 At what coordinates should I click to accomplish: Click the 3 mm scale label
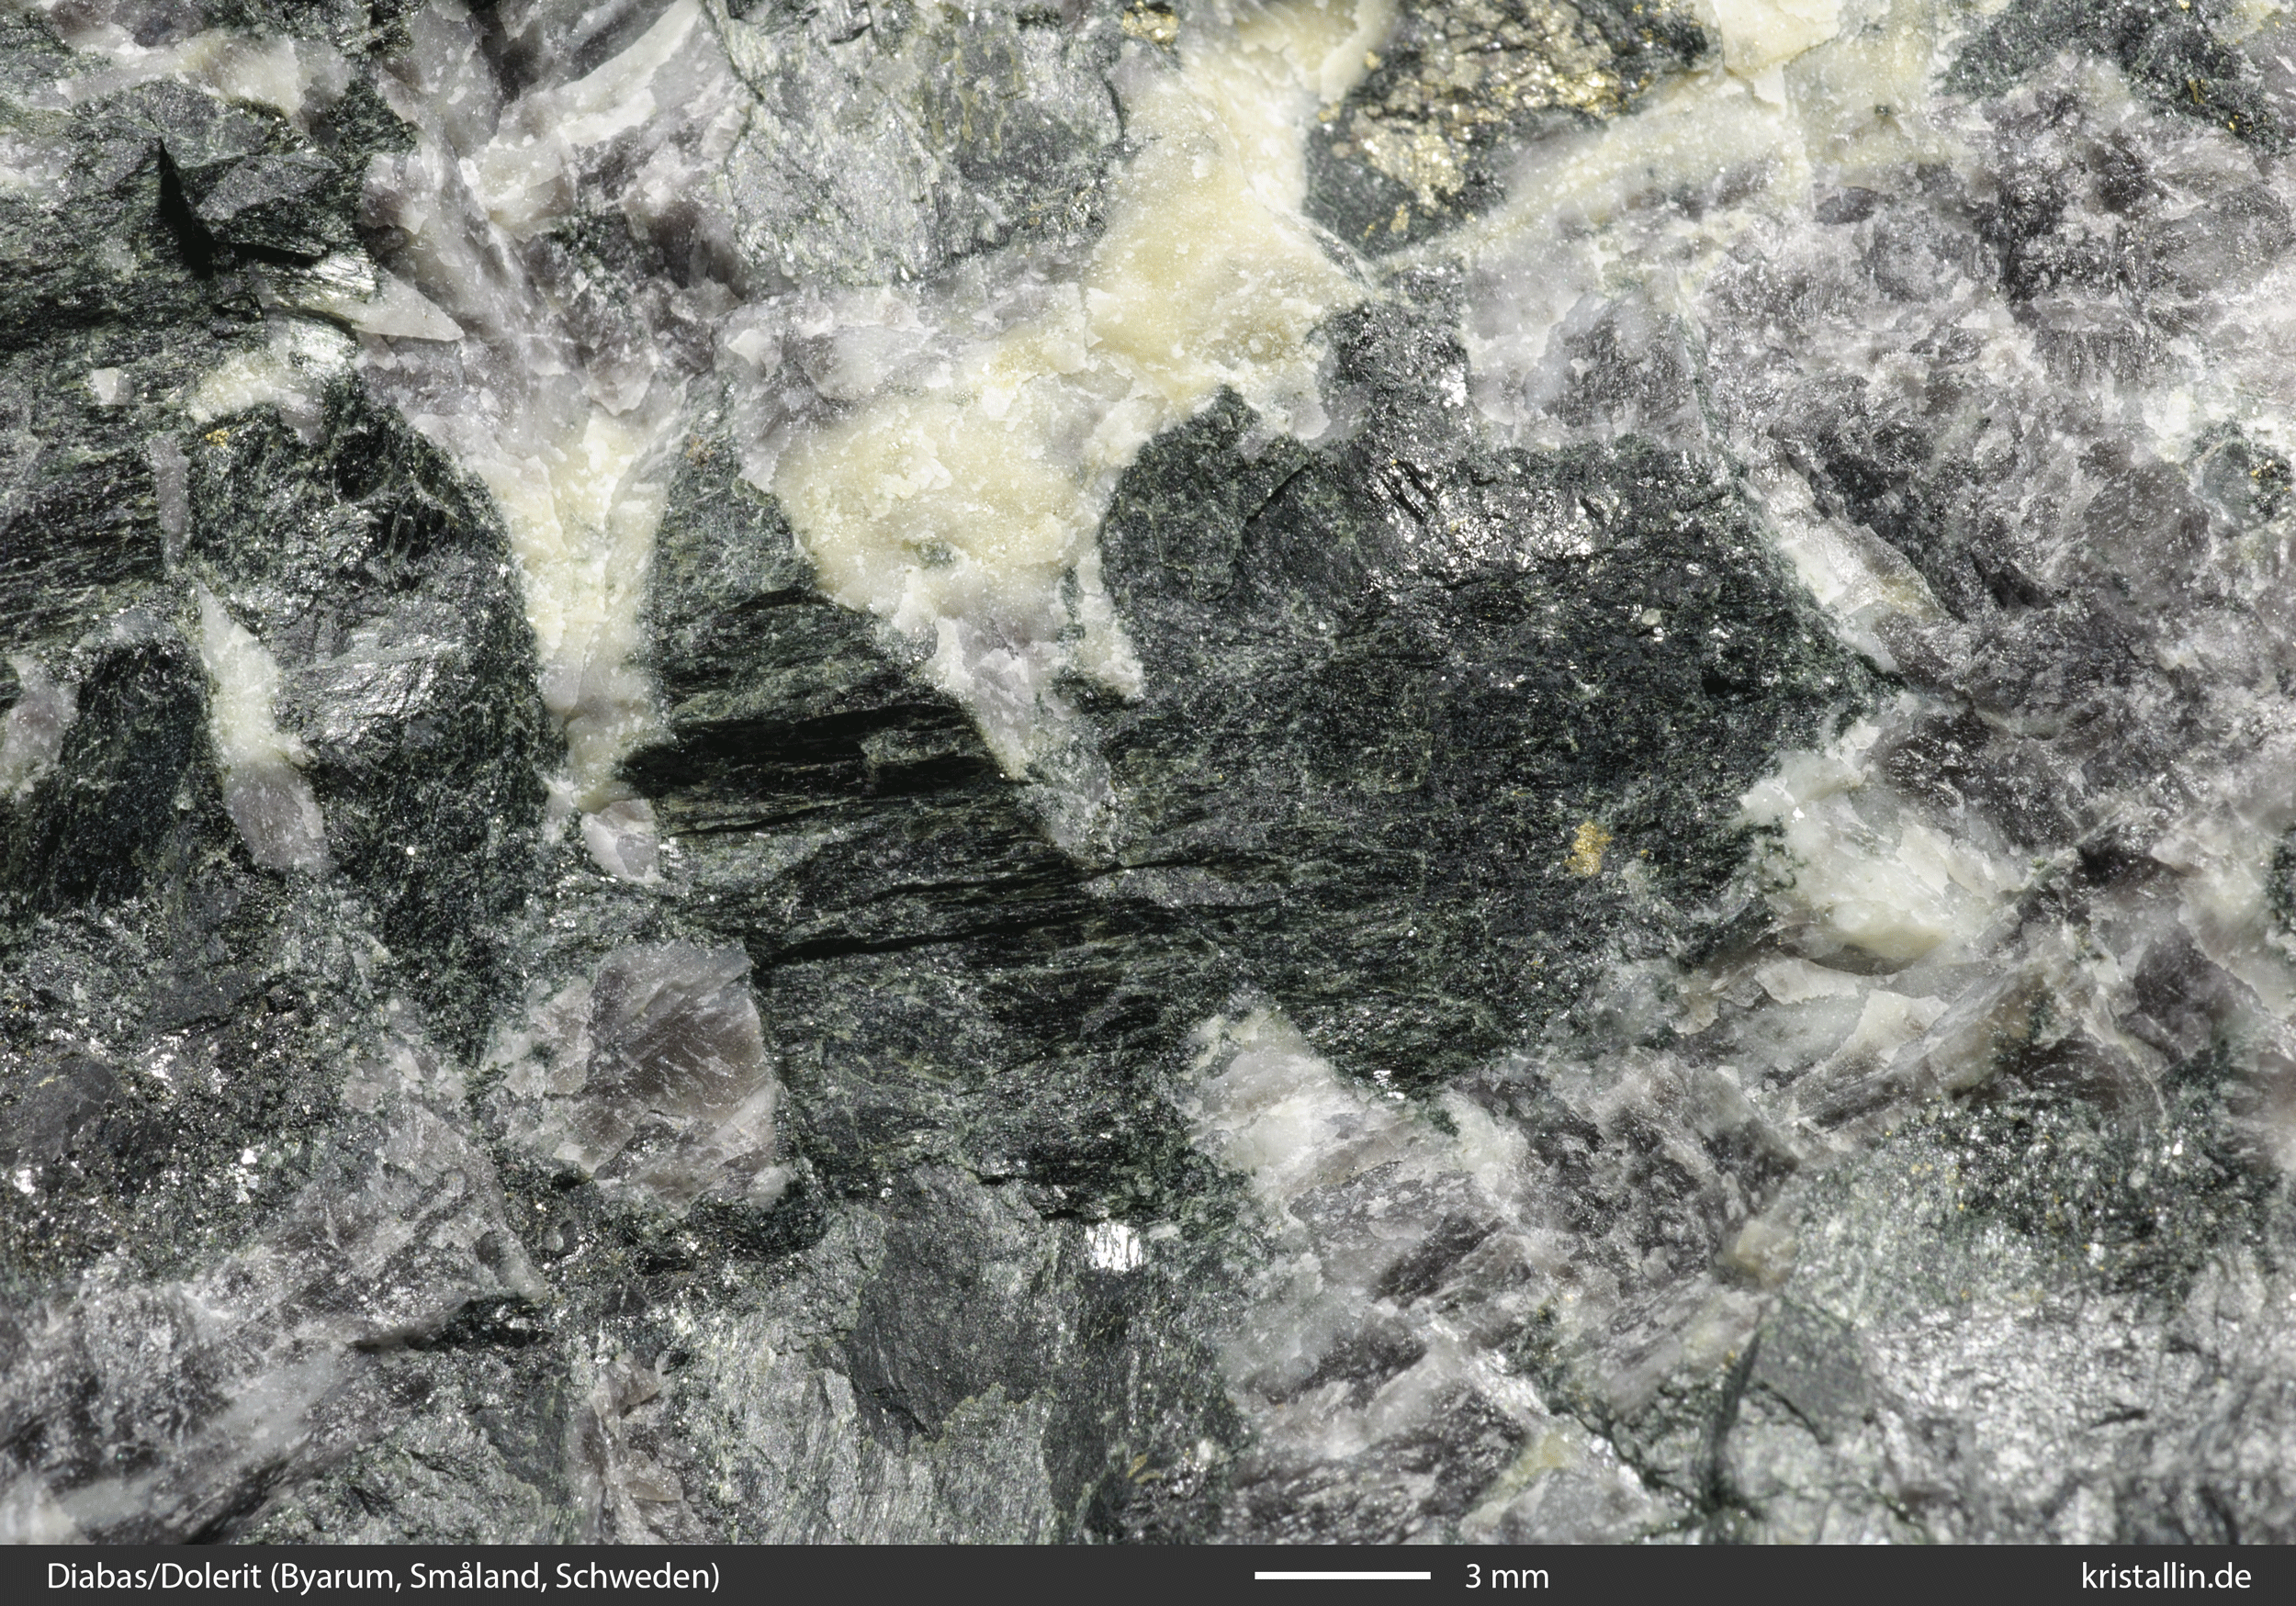pyautogui.click(x=1506, y=1577)
